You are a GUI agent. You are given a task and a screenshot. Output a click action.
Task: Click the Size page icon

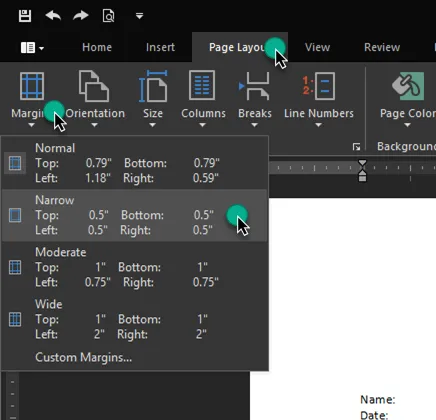coord(153,86)
